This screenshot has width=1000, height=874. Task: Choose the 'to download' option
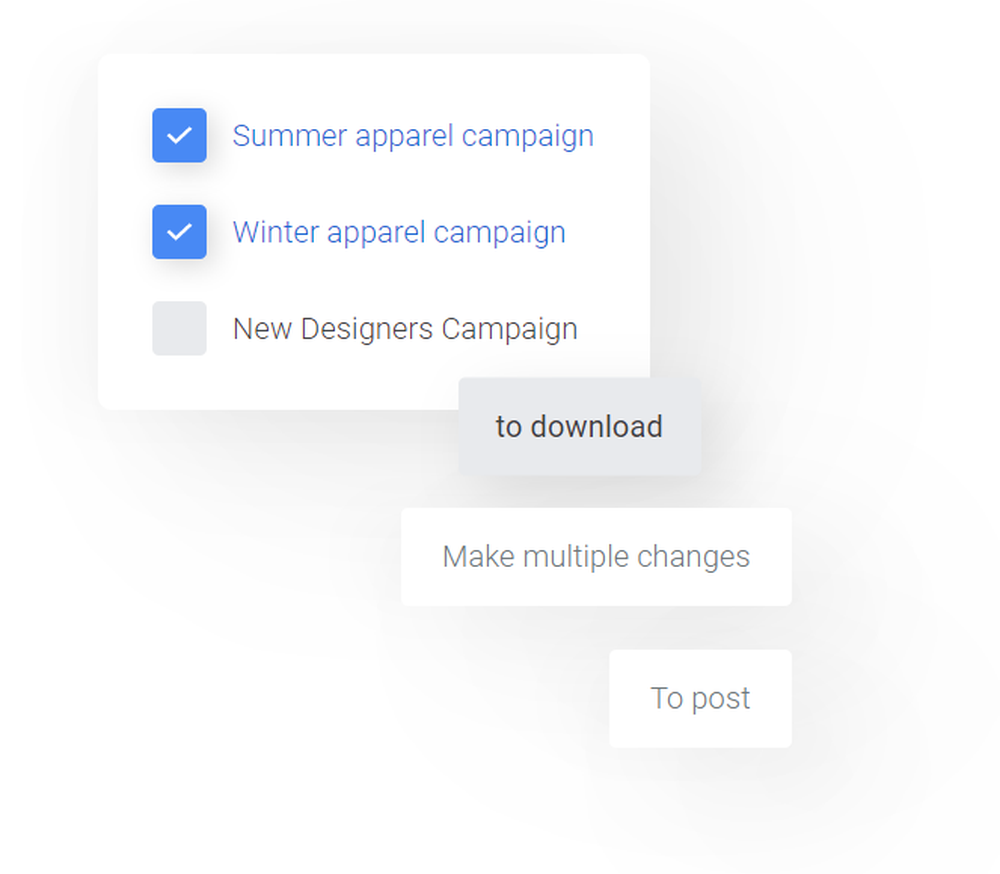pyautogui.click(x=580, y=426)
